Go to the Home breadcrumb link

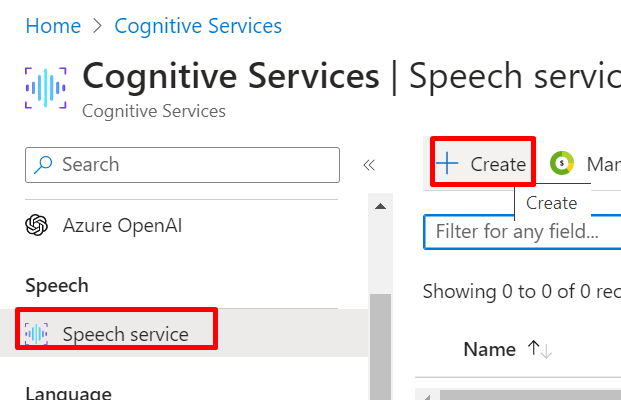53,26
